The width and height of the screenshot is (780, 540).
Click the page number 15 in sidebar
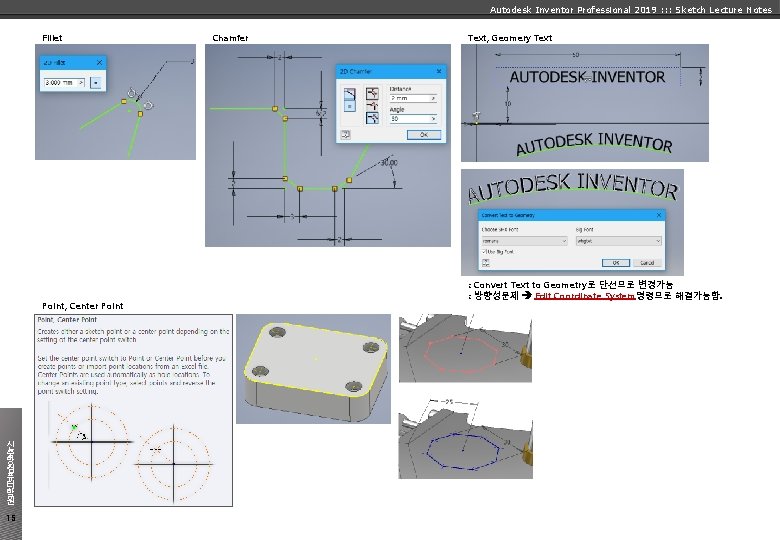pyautogui.click(x=11, y=518)
